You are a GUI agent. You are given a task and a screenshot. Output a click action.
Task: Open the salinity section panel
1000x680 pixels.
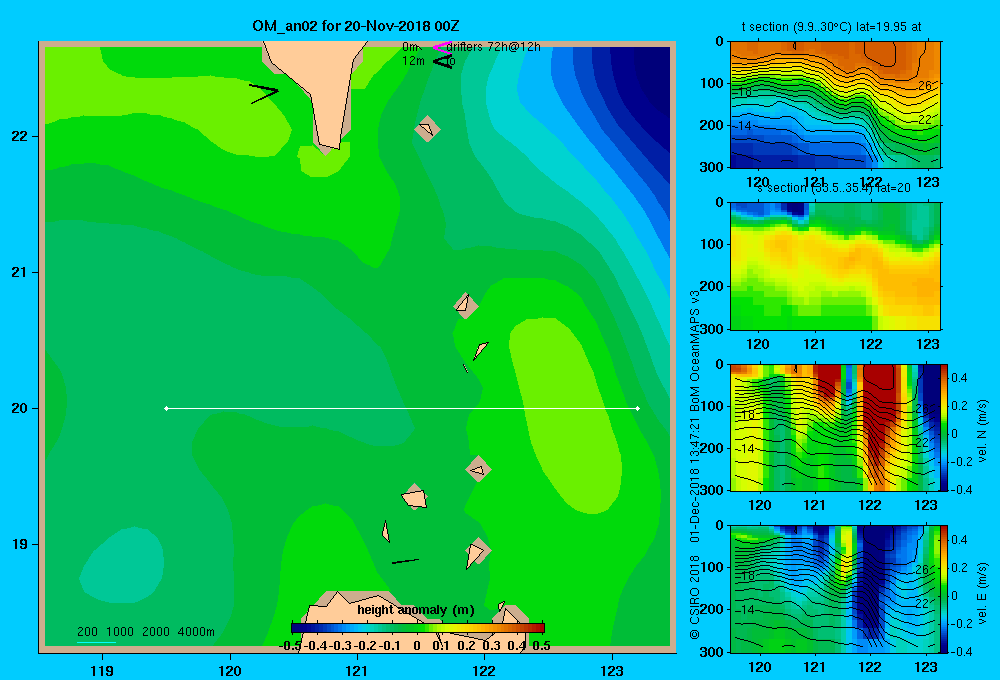tap(835, 266)
